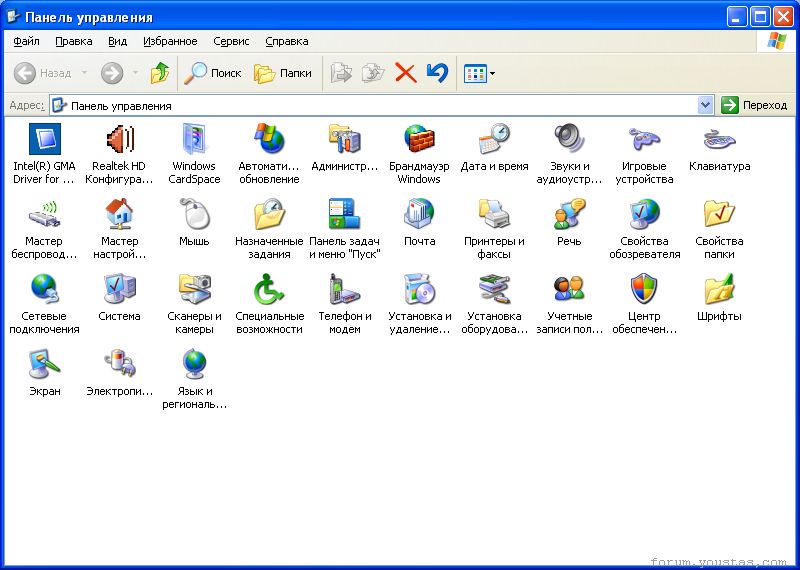Open the Вид menu

[x=117, y=41]
